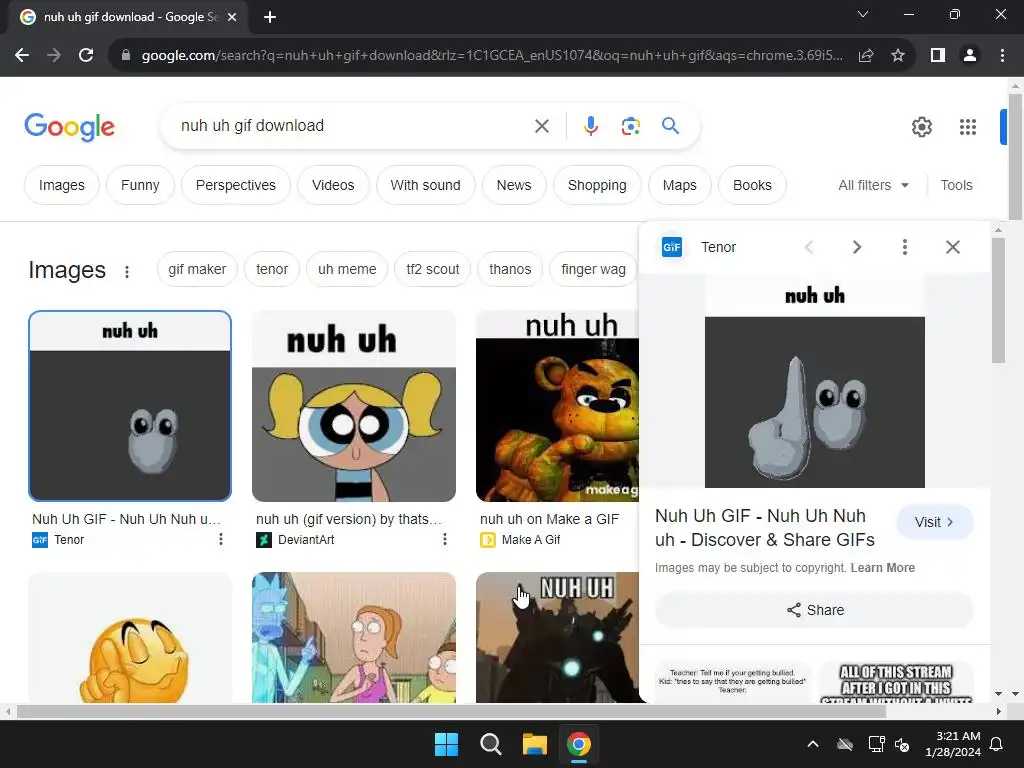Visit the Tenor page for this GIF
This screenshot has height=768, width=1024.
point(935,522)
